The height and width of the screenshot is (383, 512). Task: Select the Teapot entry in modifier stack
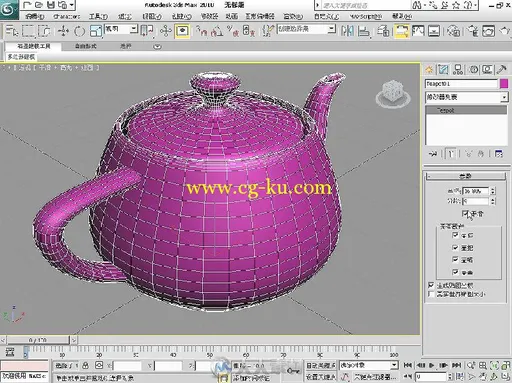[x=466, y=110]
